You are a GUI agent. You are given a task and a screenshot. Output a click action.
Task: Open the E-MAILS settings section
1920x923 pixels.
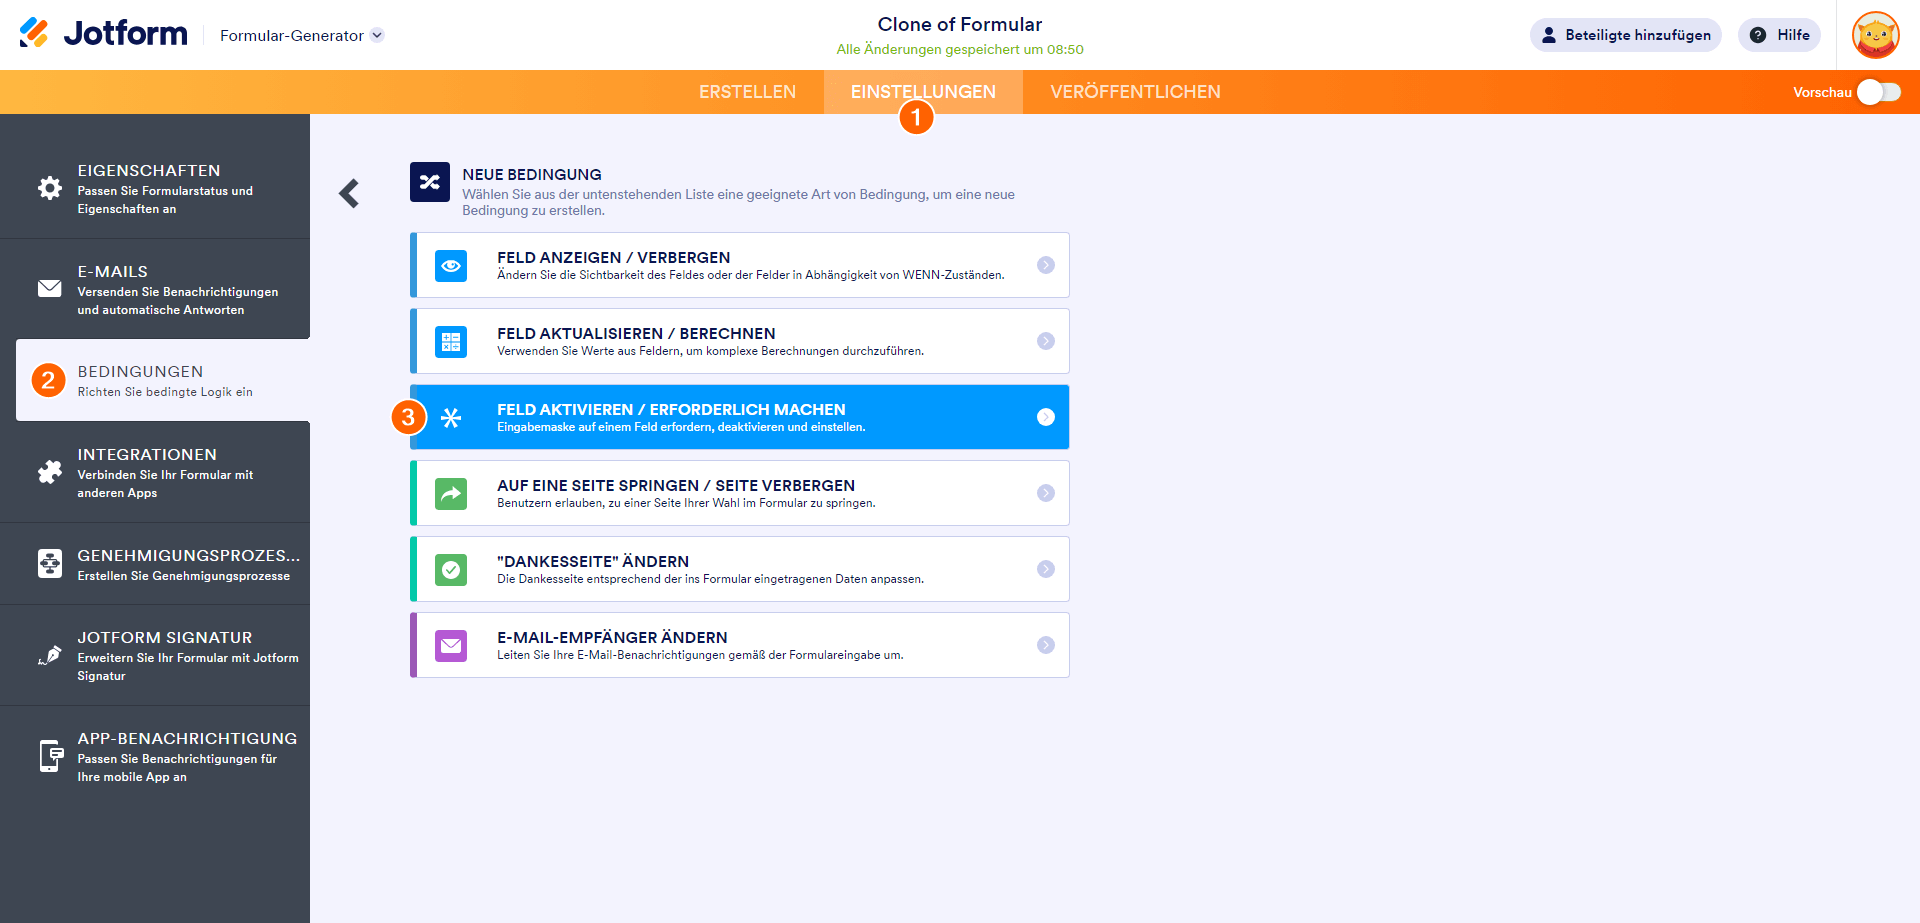(x=155, y=289)
